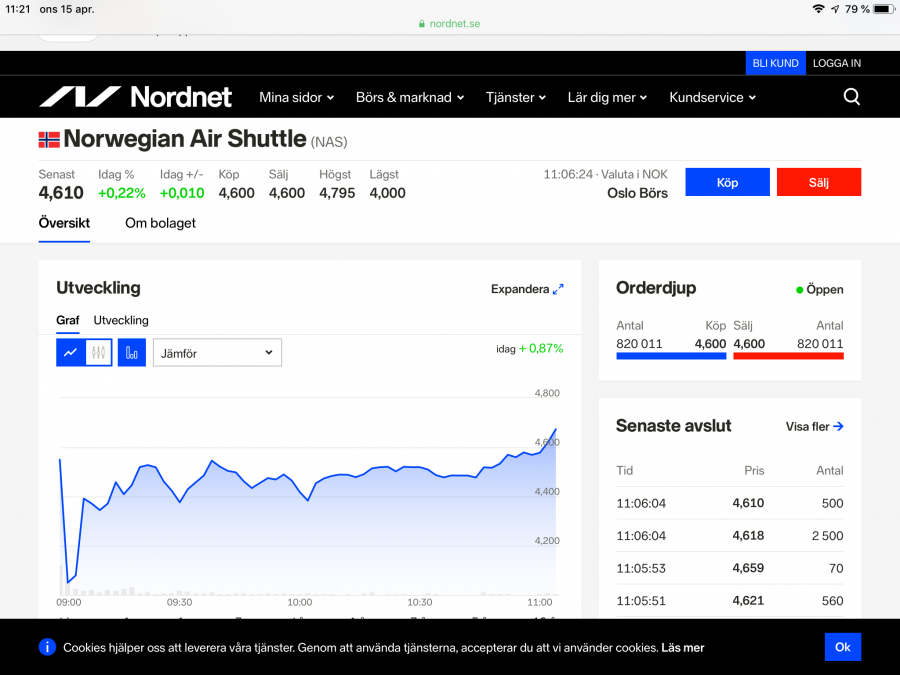This screenshot has width=900, height=675.
Task: Click the Norwegian flag icon
Action: (49, 139)
